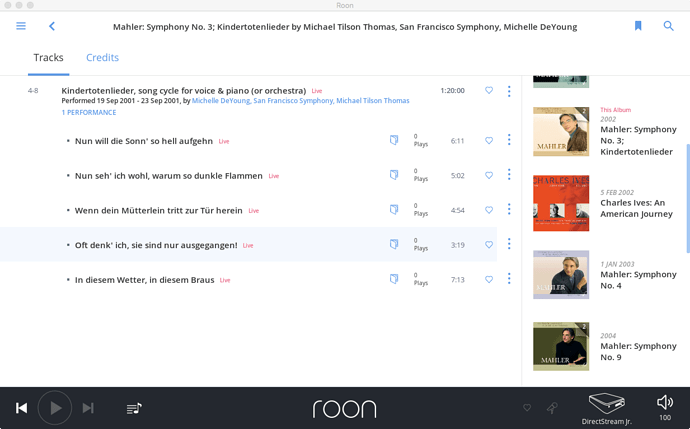Open search with magnifier icon
The width and height of the screenshot is (690, 429).
668,26
